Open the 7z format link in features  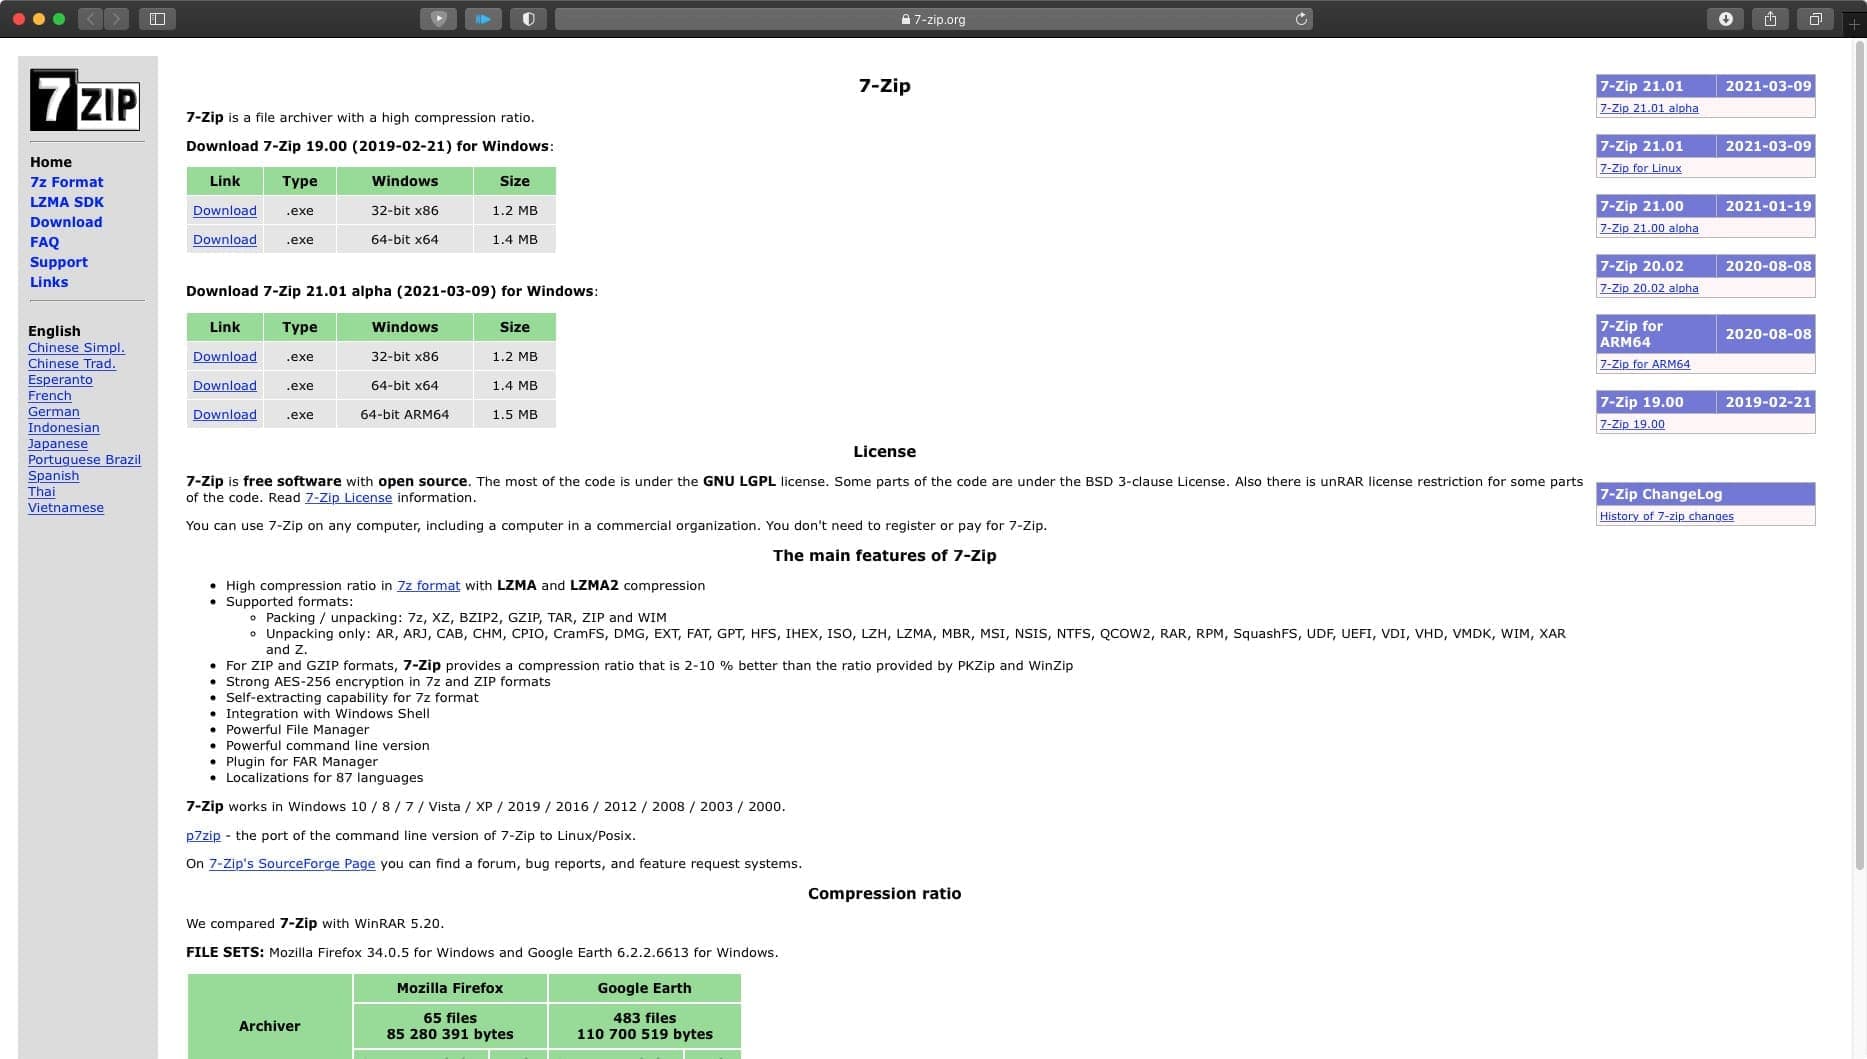(x=429, y=586)
